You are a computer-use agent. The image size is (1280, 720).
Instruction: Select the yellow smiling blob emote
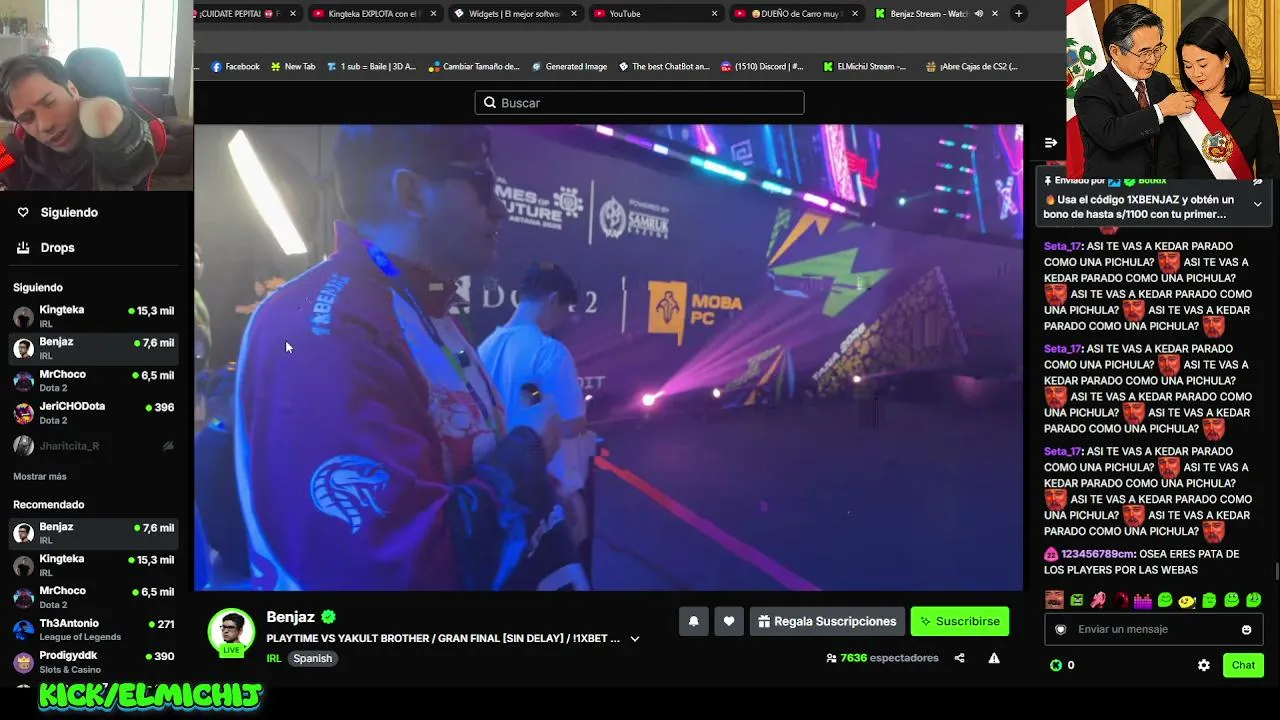[1187, 600]
